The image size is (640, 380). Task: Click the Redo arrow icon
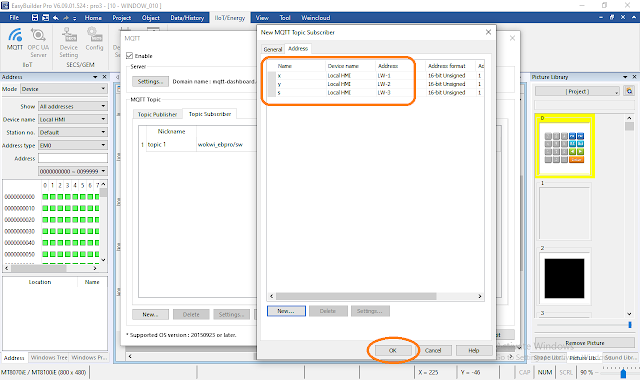[66, 18]
